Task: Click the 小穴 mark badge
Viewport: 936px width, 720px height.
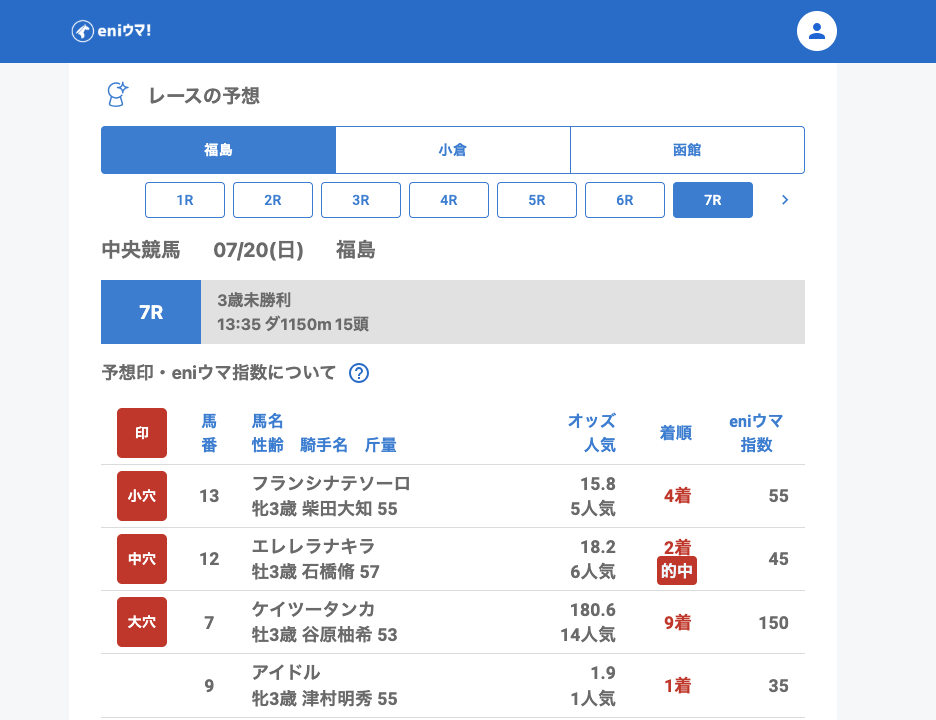Action: pos(142,496)
